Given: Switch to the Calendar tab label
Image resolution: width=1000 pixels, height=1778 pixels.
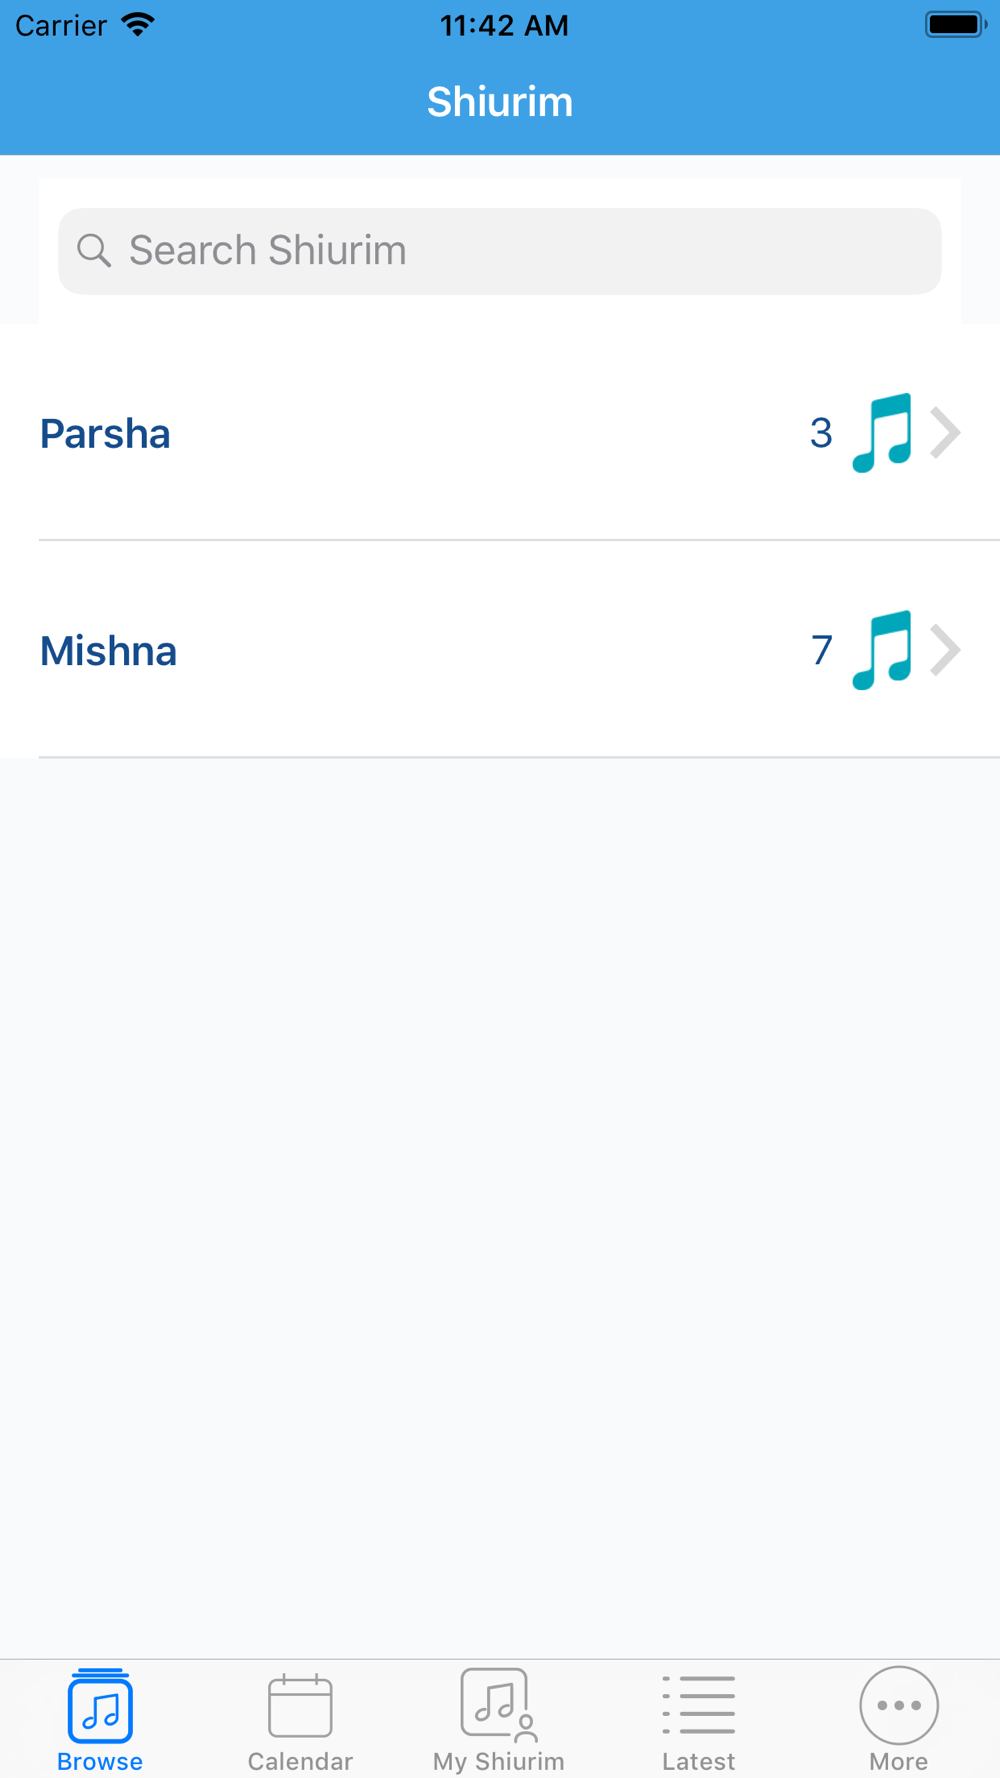Looking at the screenshot, I should pyautogui.click(x=300, y=1761).
